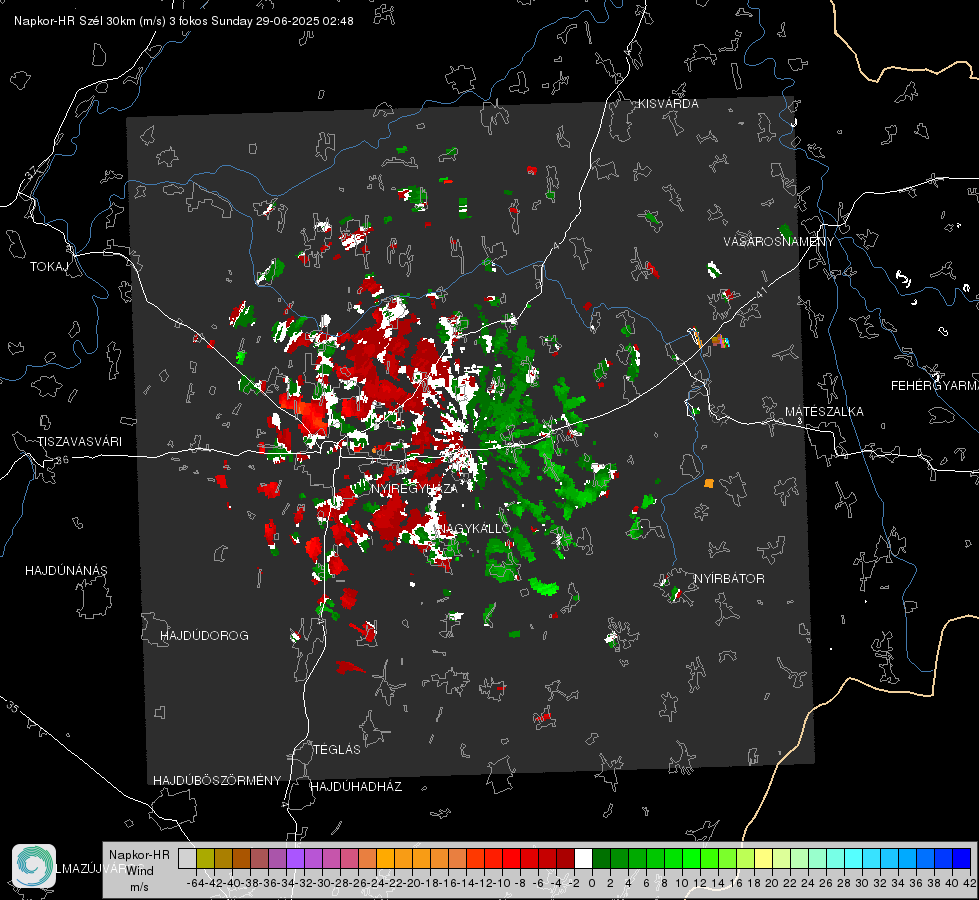Click the VÁSÁROSNAMÉNY city label
The image size is (979, 900).
pyautogui.click(x=779, y=242)
